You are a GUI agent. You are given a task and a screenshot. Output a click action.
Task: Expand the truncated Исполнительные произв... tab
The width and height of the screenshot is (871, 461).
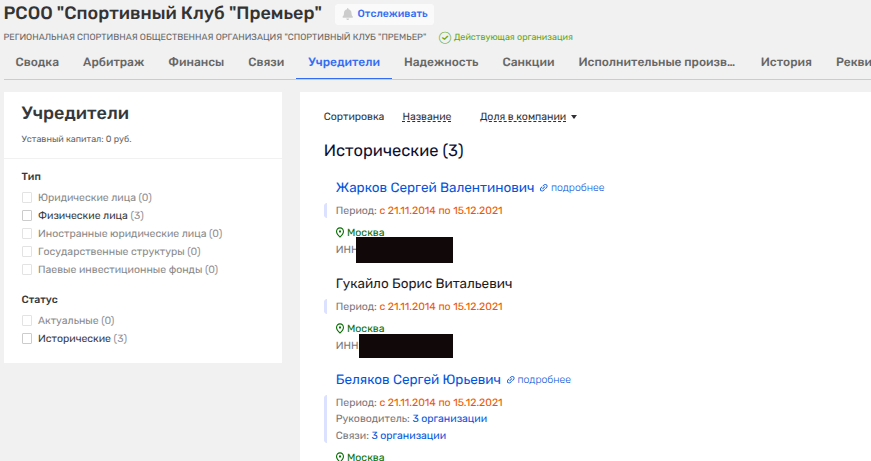tap(657, 62)
